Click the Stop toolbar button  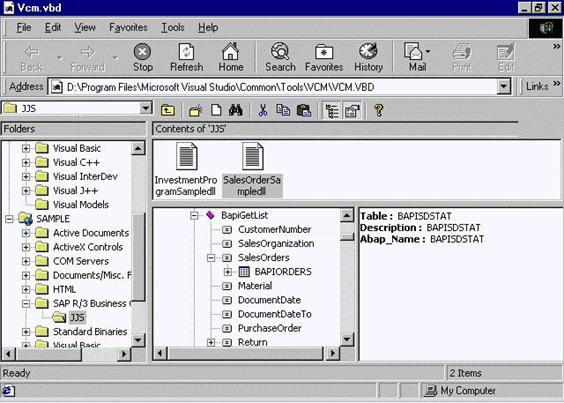[x=142, y=57]
